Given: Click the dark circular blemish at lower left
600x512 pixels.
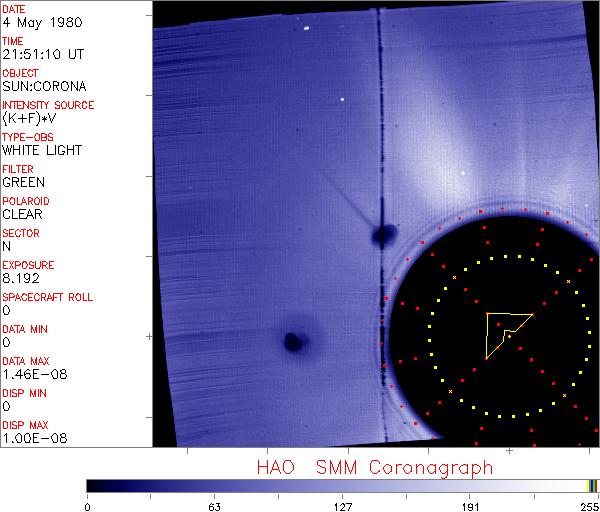Looking at the screenshot, I should (293, 342).
